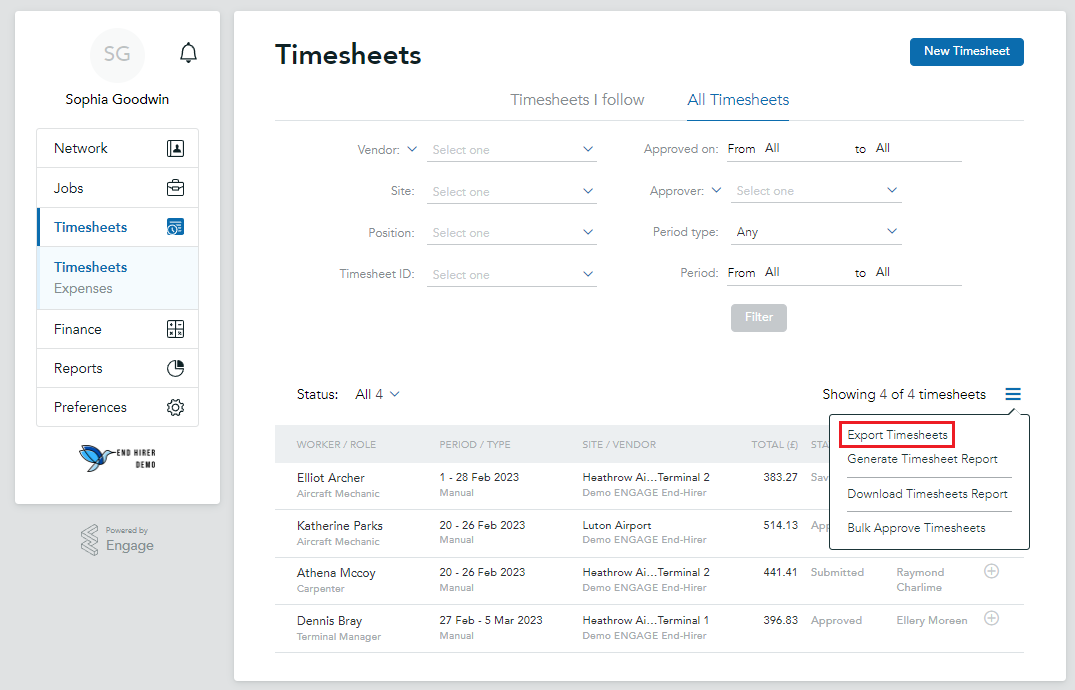1075x690 pixels.
Task: Click Dennis Bray's row expand plus icon
Action: coord(991,618)
